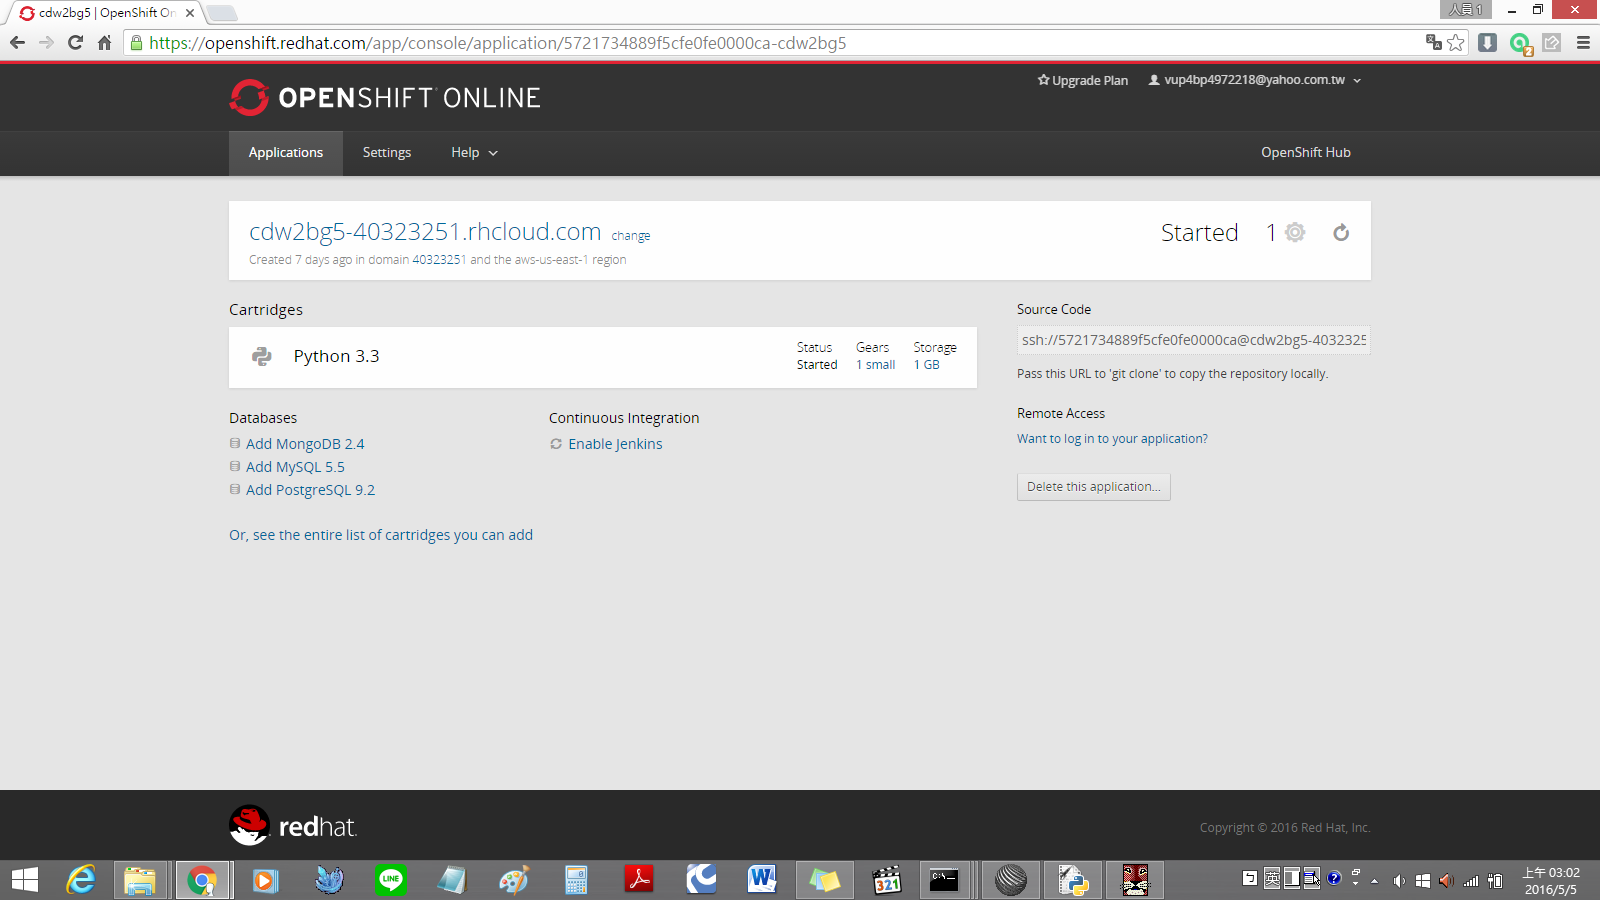Open the Windows Start button
The image size is (1600, 900).
[x=25, y=880]
